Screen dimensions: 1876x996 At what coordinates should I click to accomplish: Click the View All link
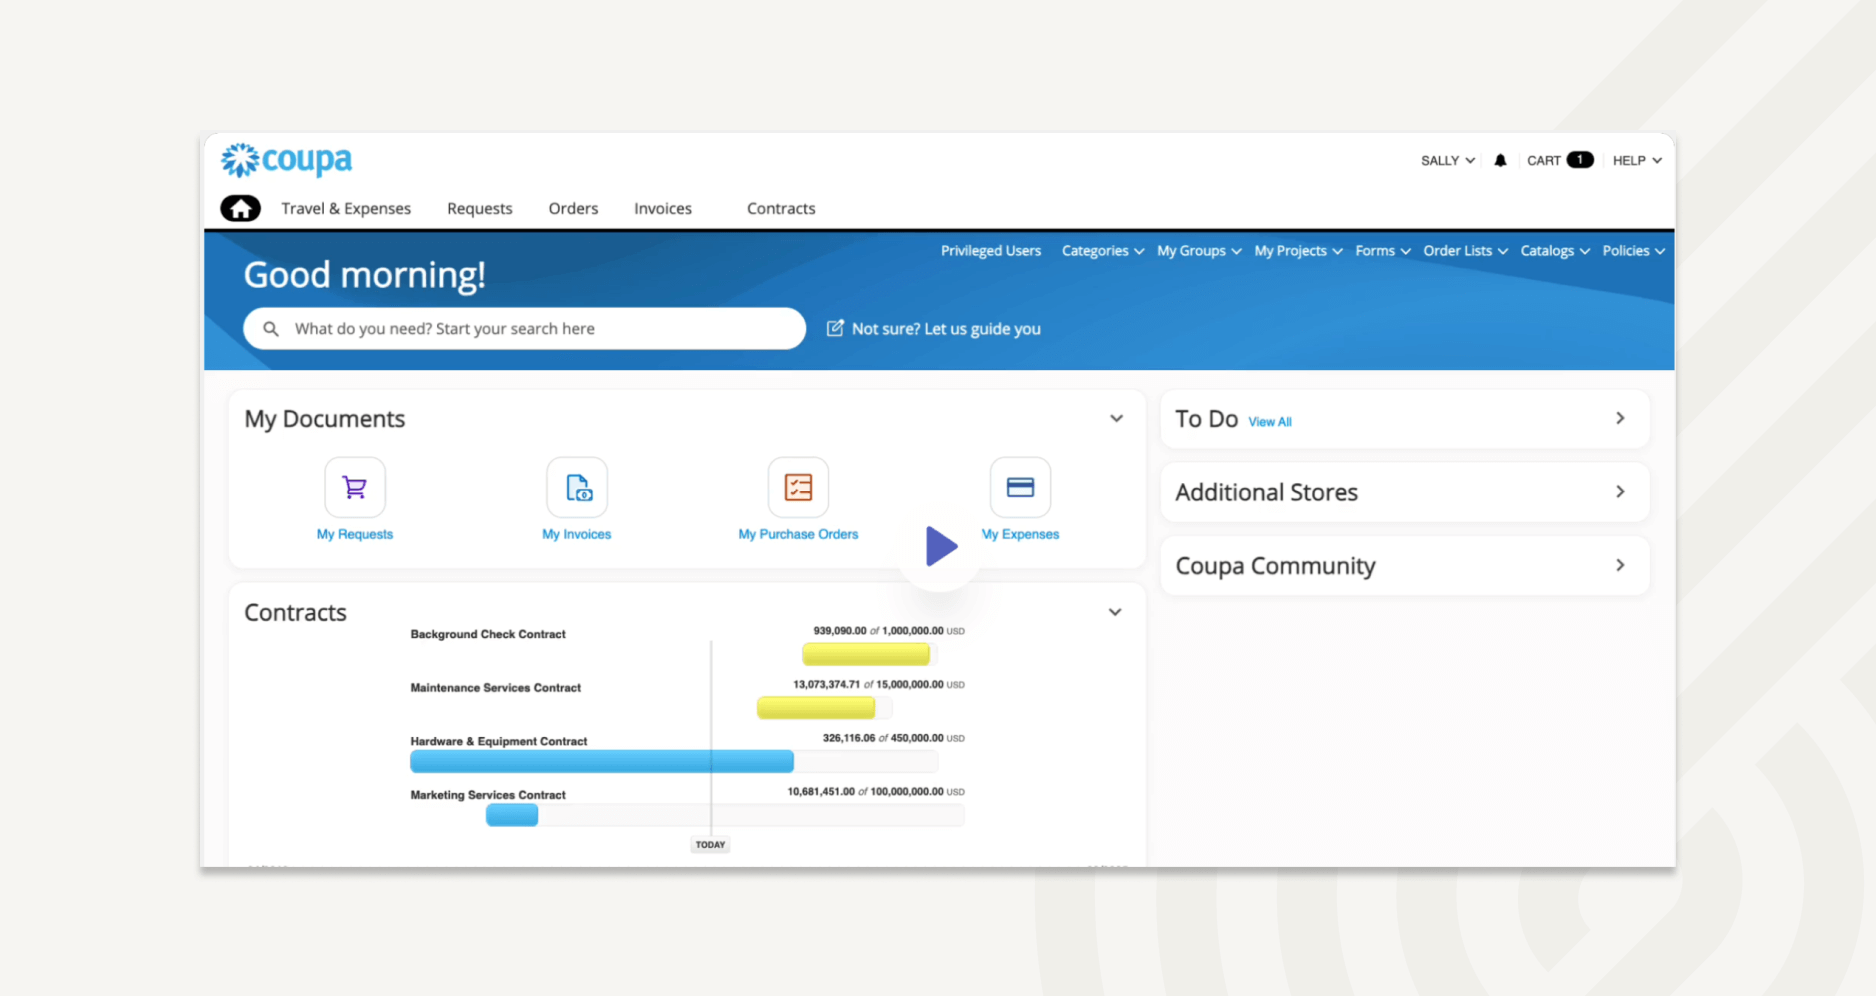pyautogui.click(x=1270, y=422)
